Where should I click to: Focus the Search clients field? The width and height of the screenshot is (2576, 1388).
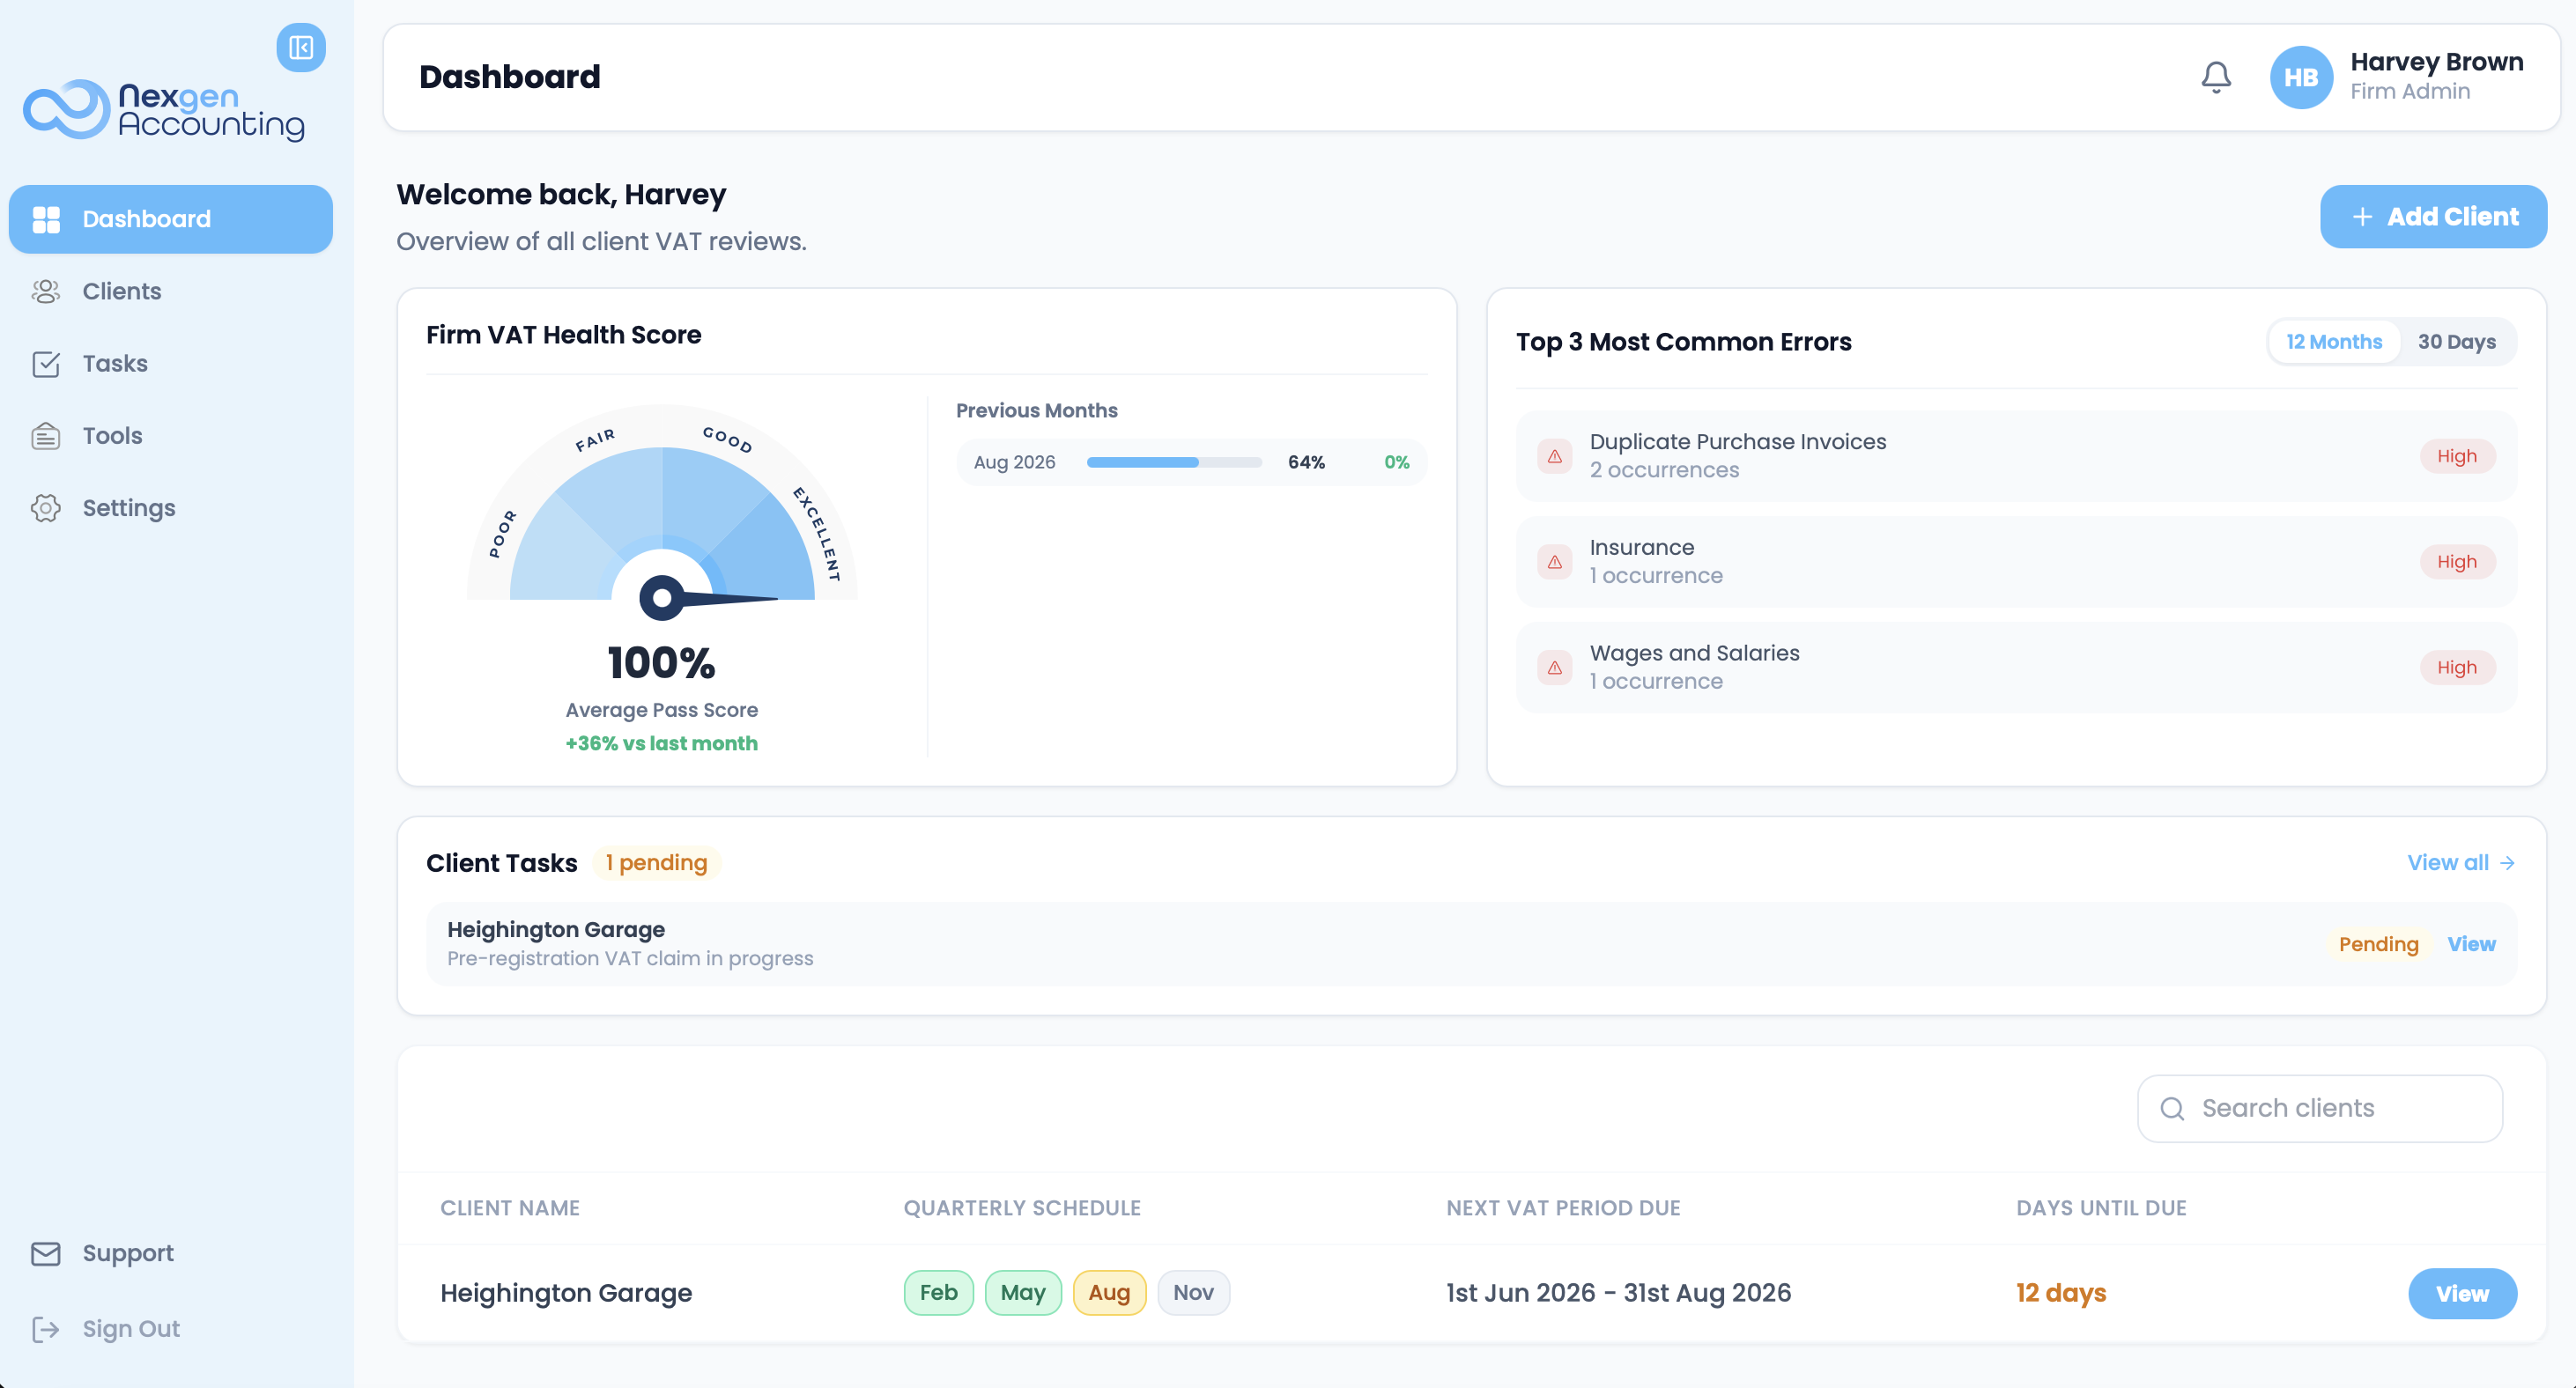[x=2320, y=1108]
